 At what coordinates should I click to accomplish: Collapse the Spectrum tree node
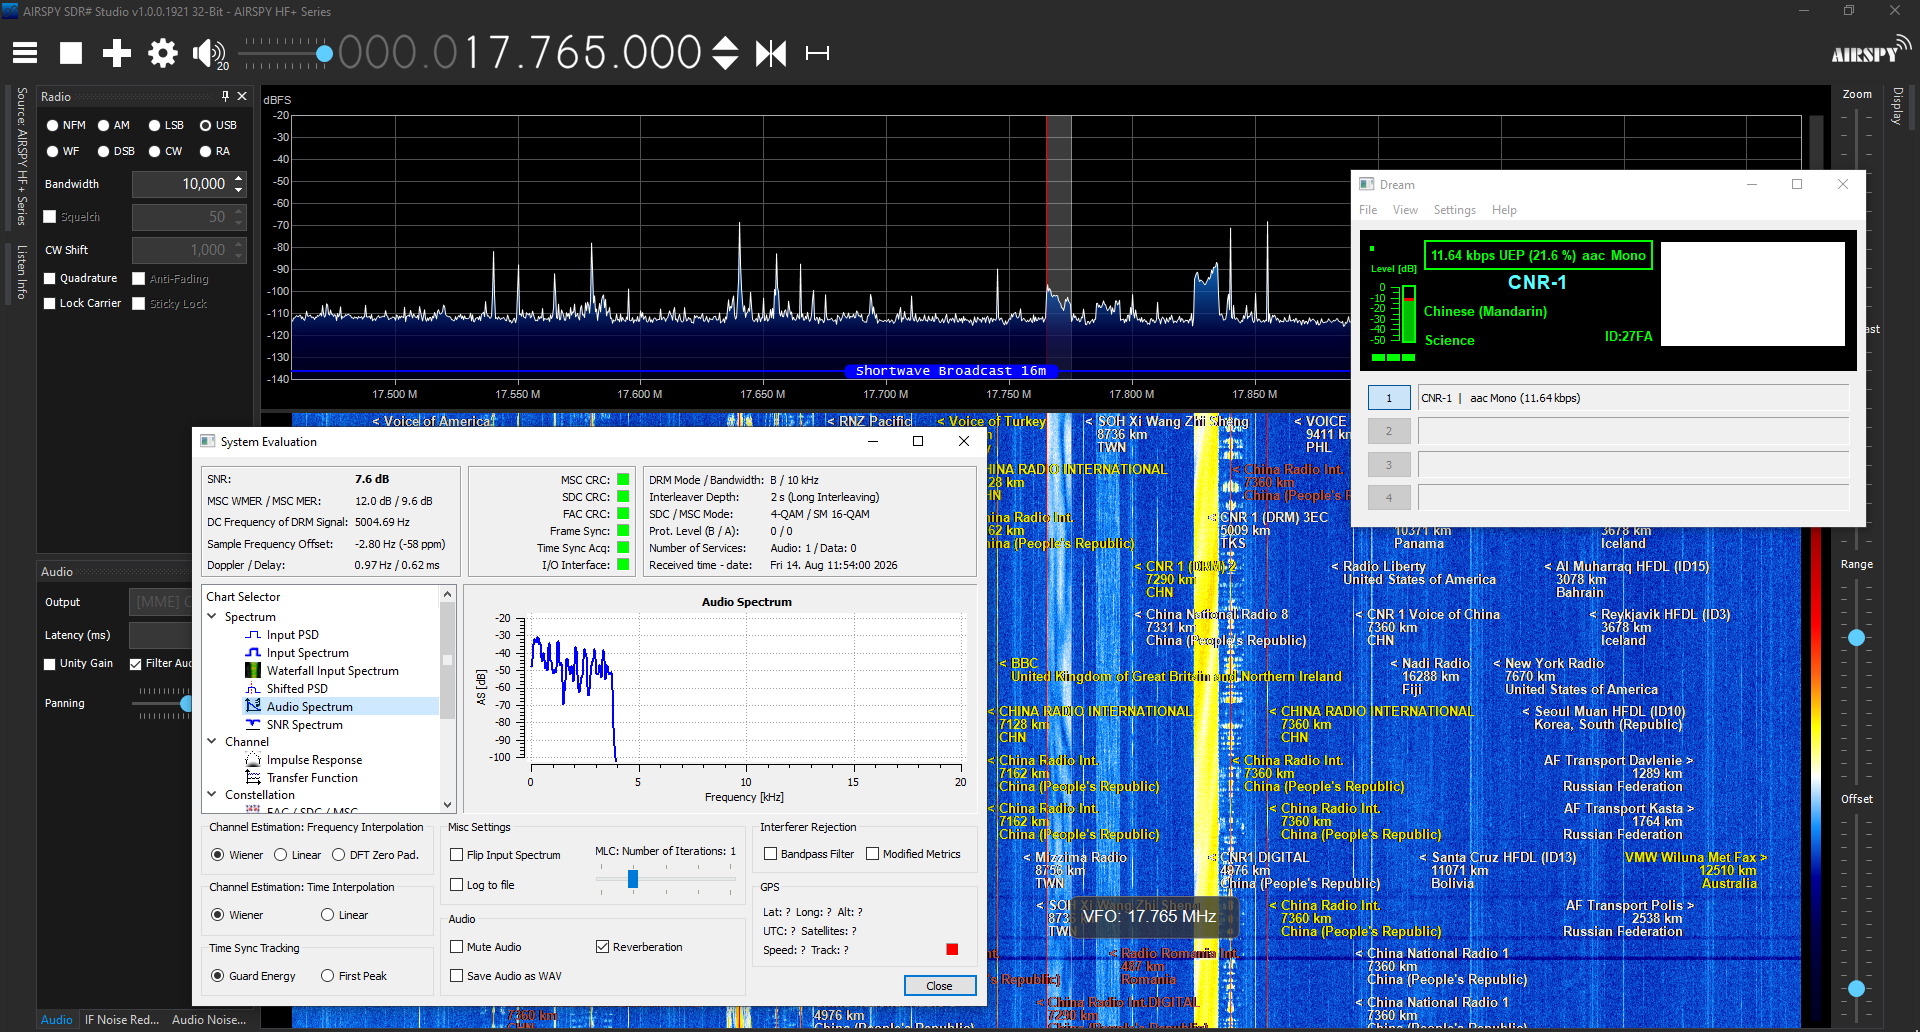[x=212, y=617]
